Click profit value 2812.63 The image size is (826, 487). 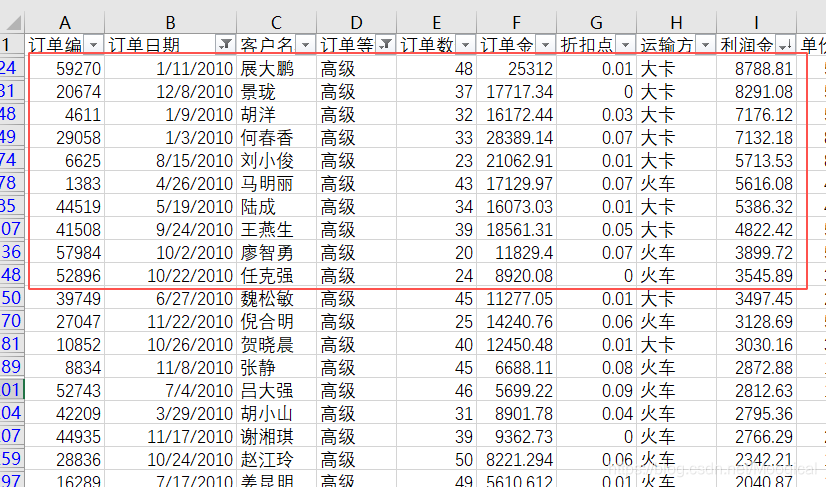click(x=764, y=391)
